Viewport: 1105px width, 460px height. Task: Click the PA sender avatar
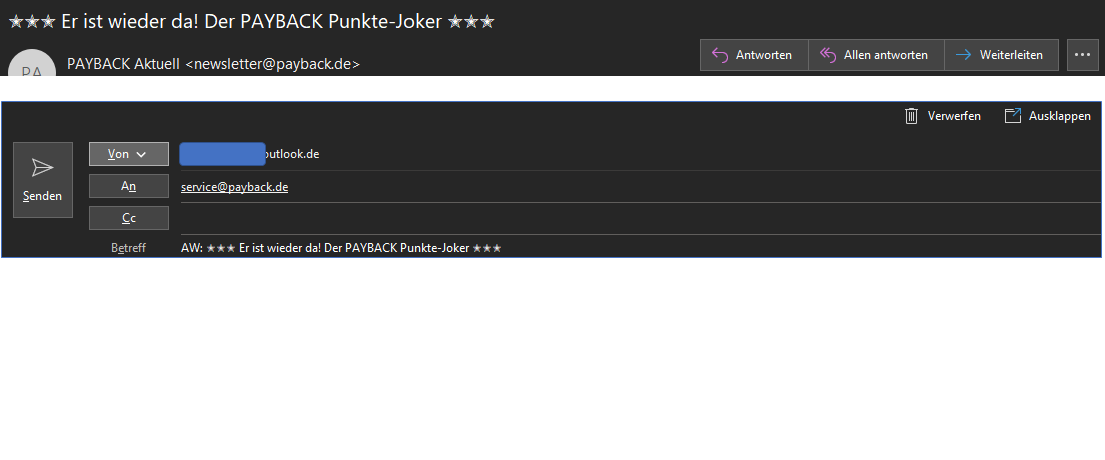(32, 64)
